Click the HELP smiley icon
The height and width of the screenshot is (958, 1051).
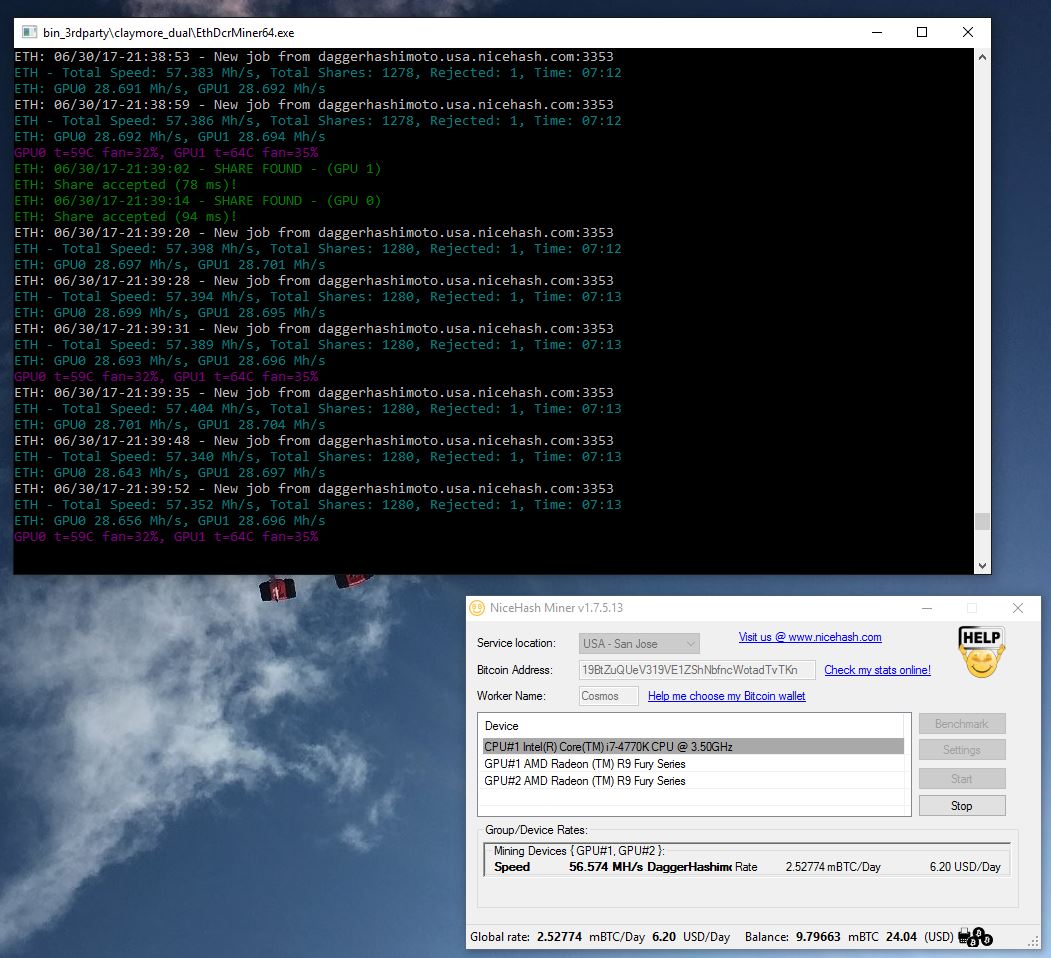tap(980, 652)
